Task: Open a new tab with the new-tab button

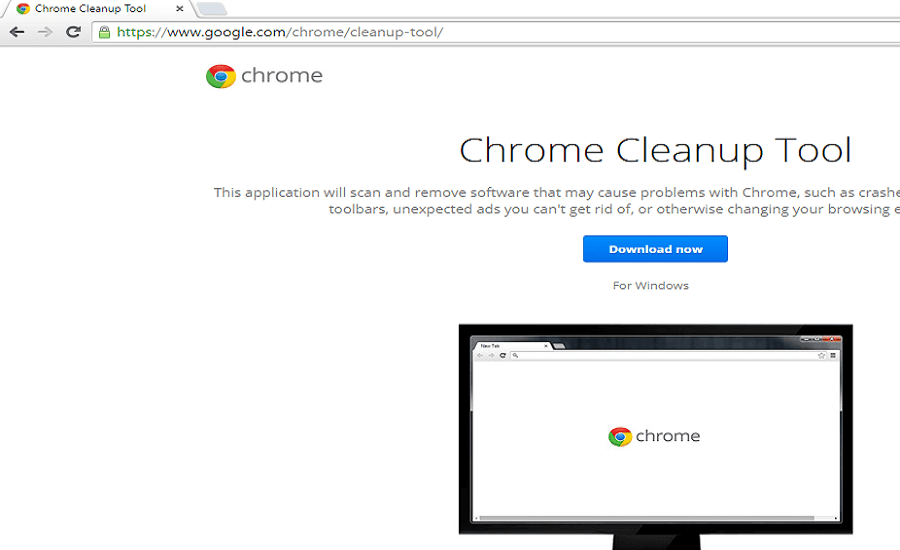Action: [211, 9]
